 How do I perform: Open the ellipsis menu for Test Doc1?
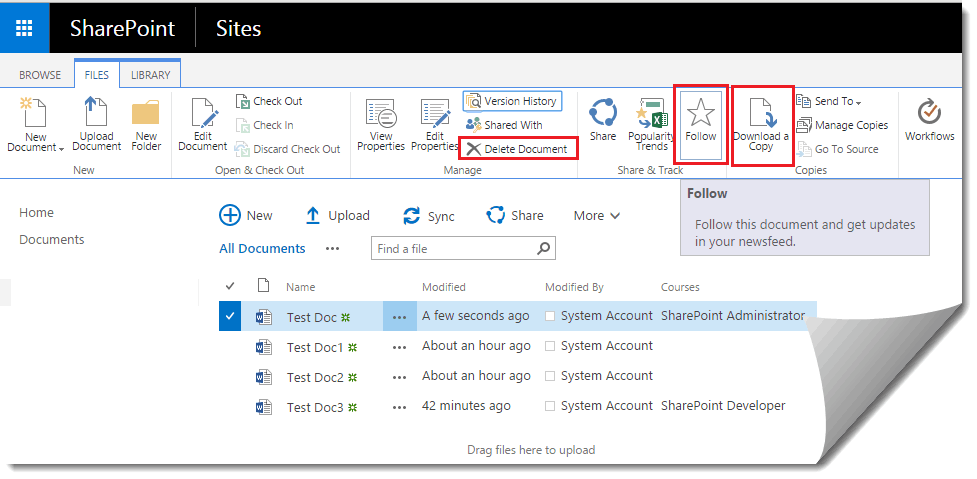399,348
